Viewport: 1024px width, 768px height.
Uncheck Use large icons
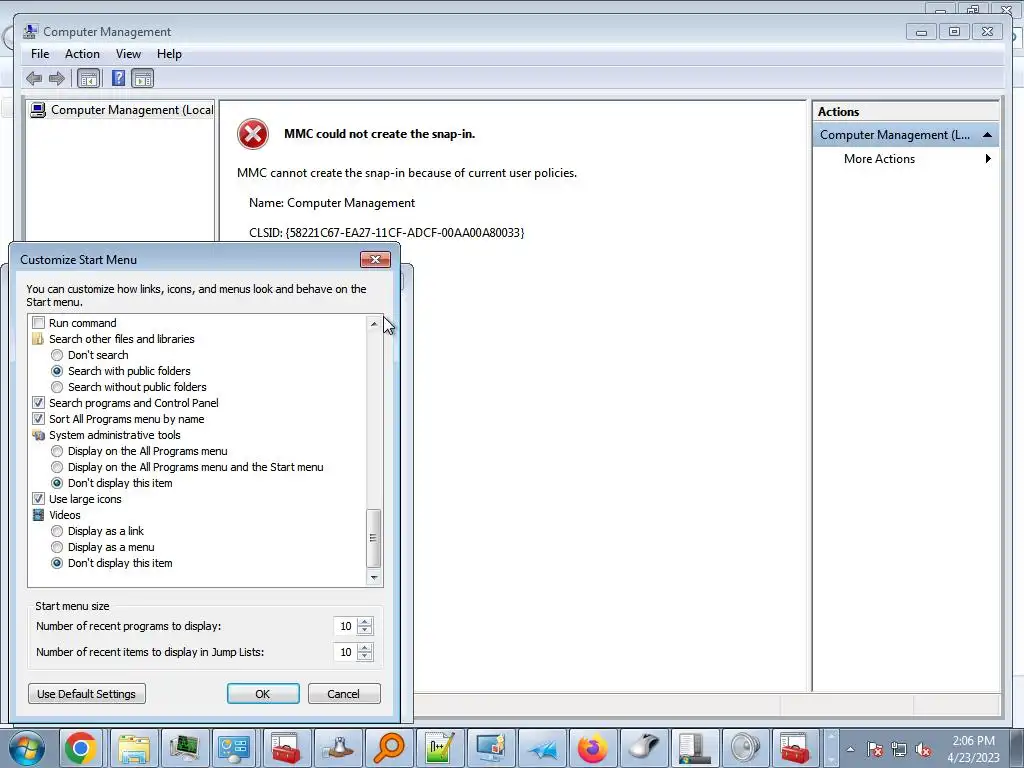click(39, 499)
